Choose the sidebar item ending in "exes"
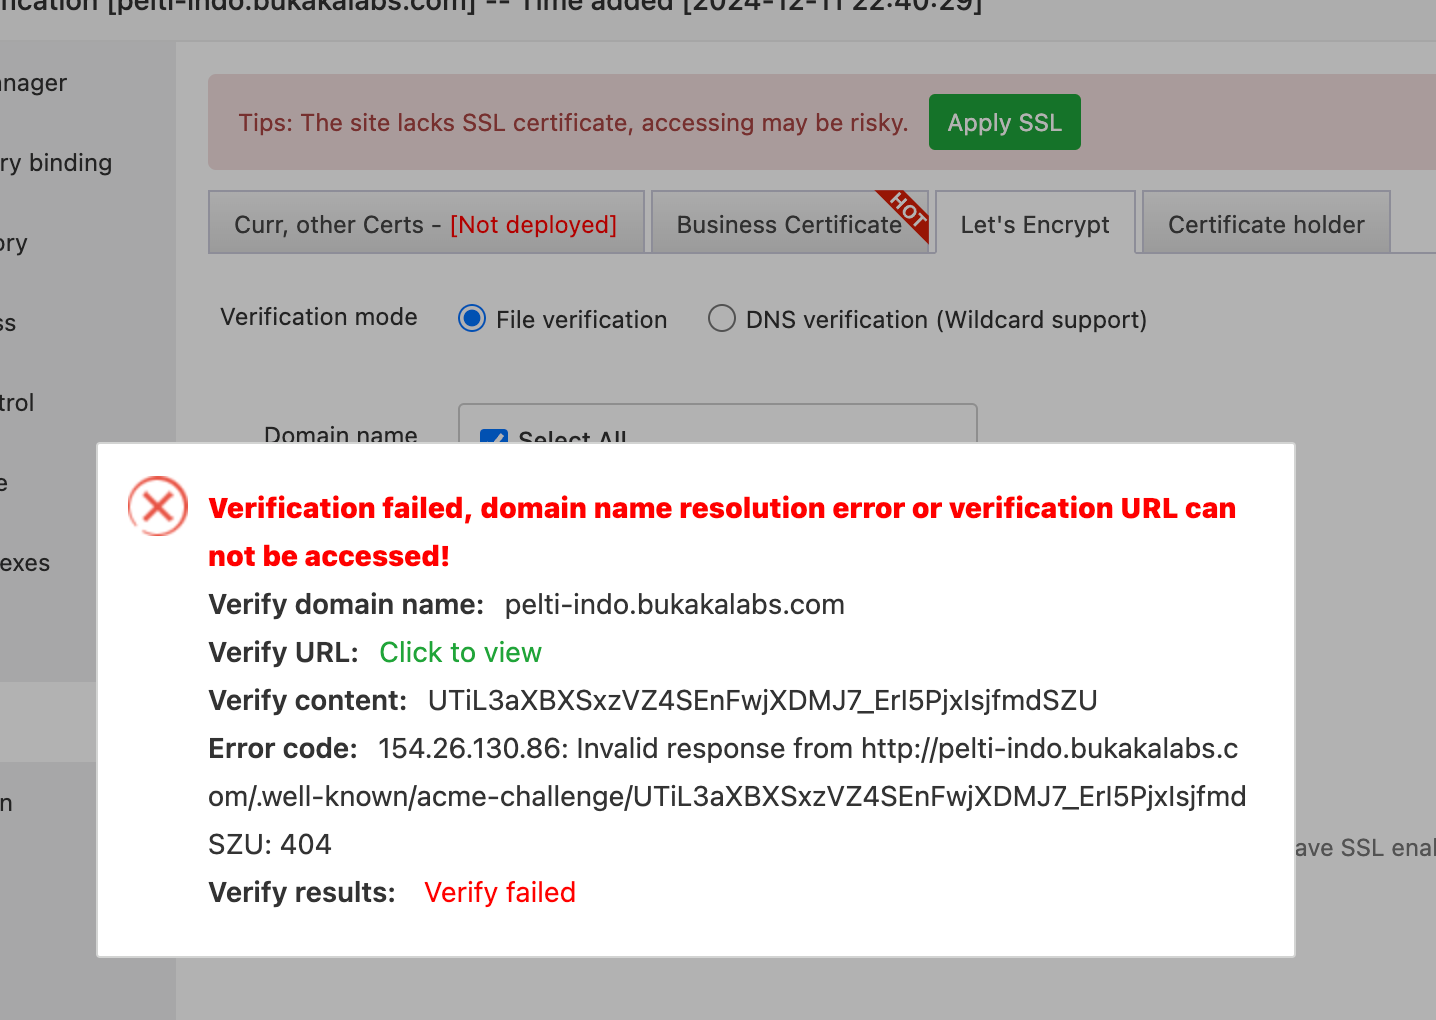 (x=25, y=563)
